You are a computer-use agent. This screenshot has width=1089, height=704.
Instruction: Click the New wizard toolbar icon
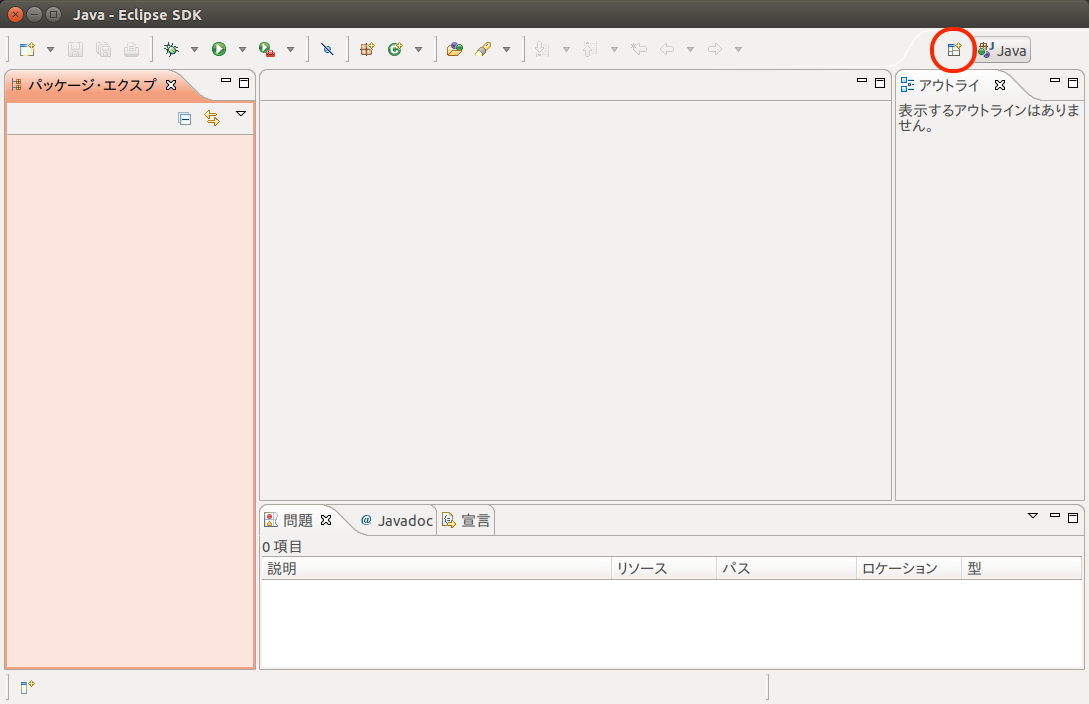[x=27, y=49]
